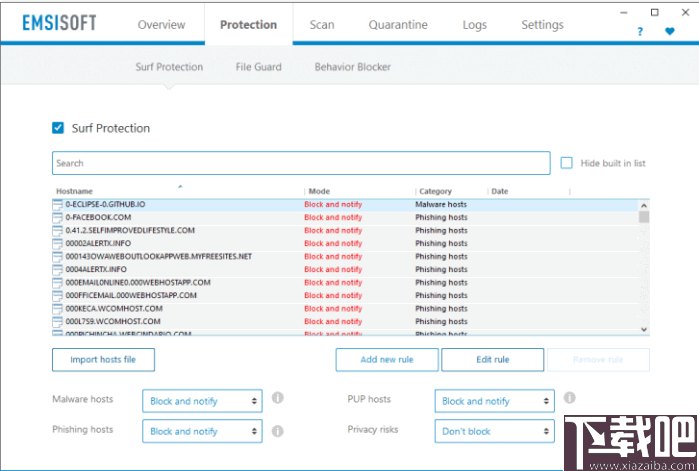Viewport: 699px width, 471px height.
Task: Click the Malware hosts category cell
Action: pos(441,205)
